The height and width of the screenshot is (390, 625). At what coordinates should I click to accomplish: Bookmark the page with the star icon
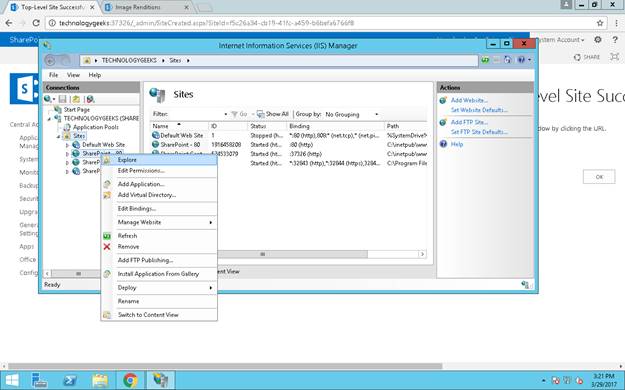click(x=600, y=23)
